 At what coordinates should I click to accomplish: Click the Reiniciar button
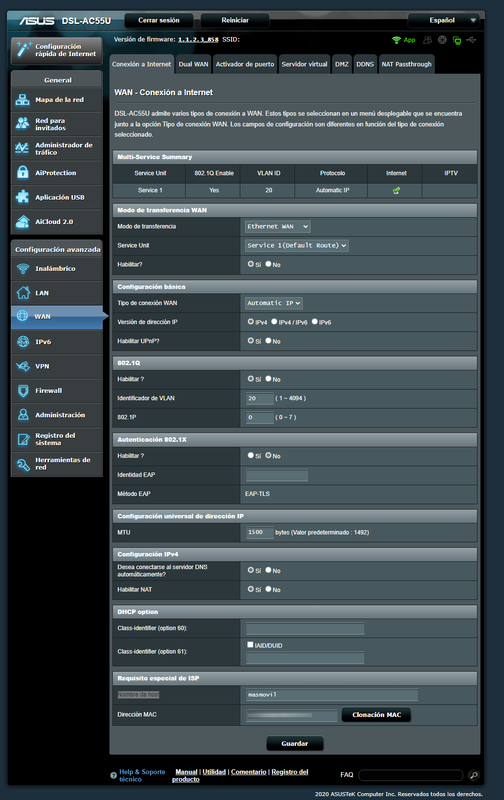tap(235, 20)
